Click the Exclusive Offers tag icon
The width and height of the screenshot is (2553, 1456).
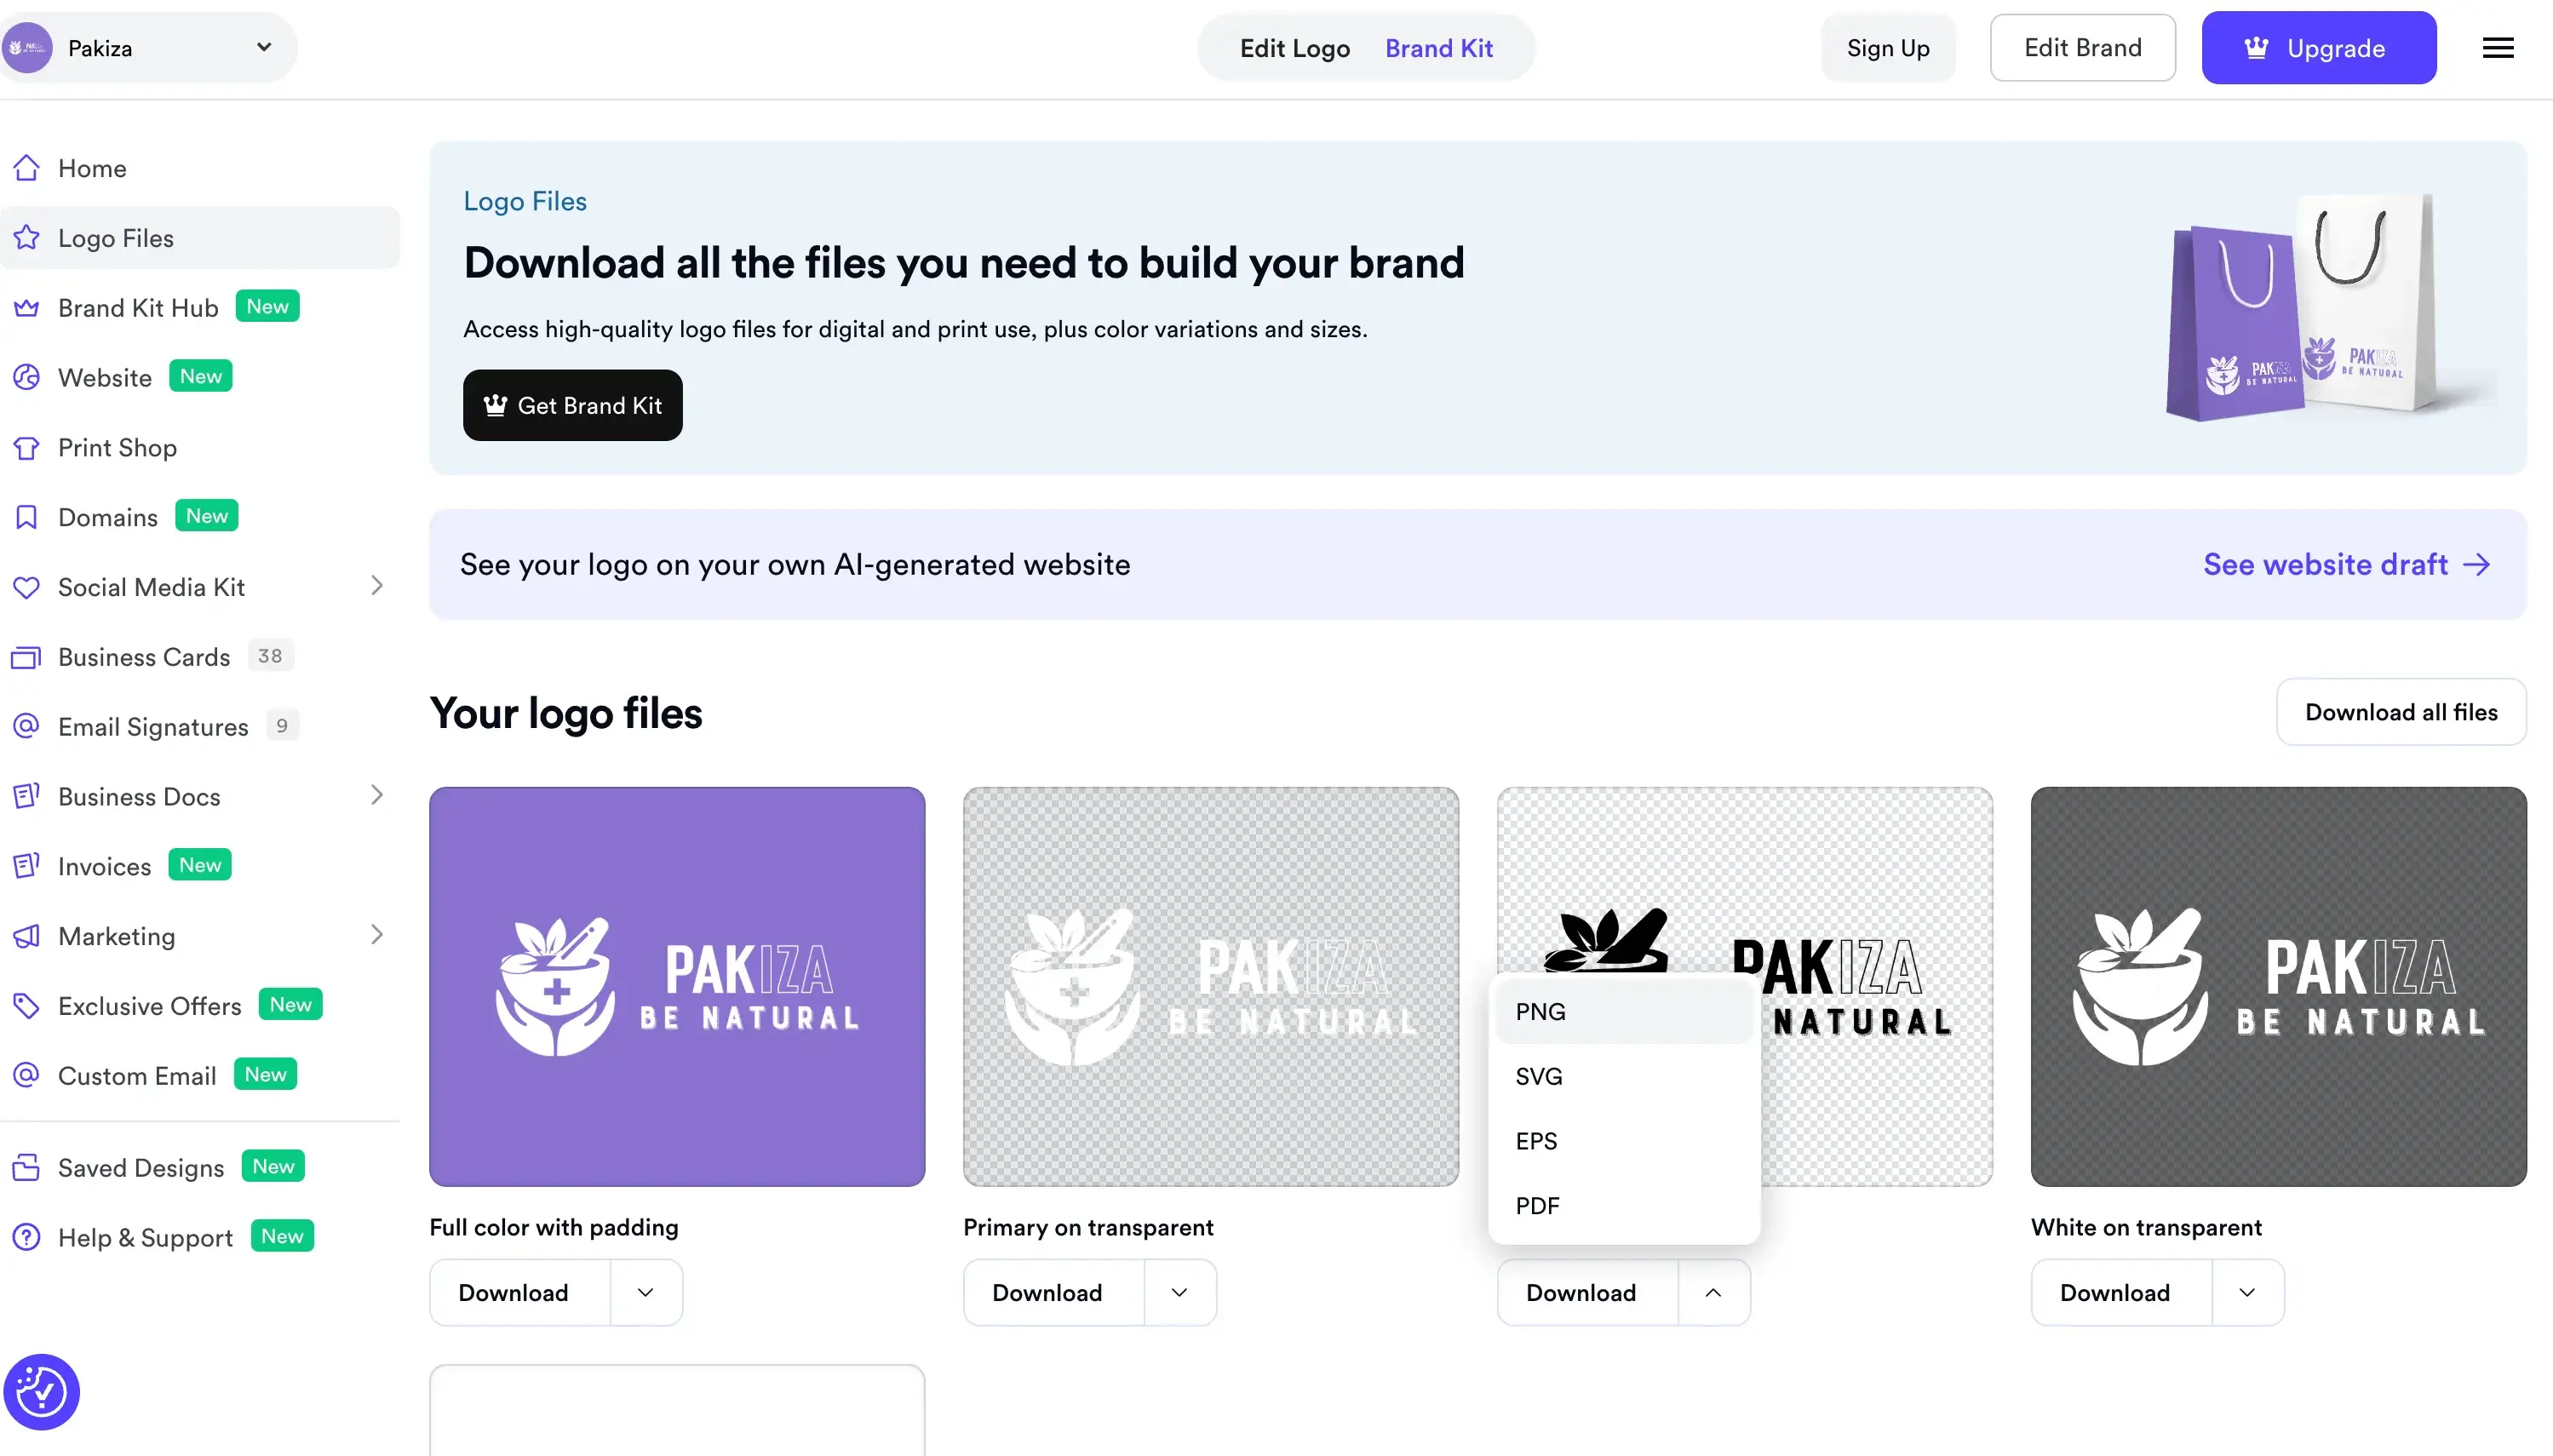pyautogui.click(x=27, y=1006)
